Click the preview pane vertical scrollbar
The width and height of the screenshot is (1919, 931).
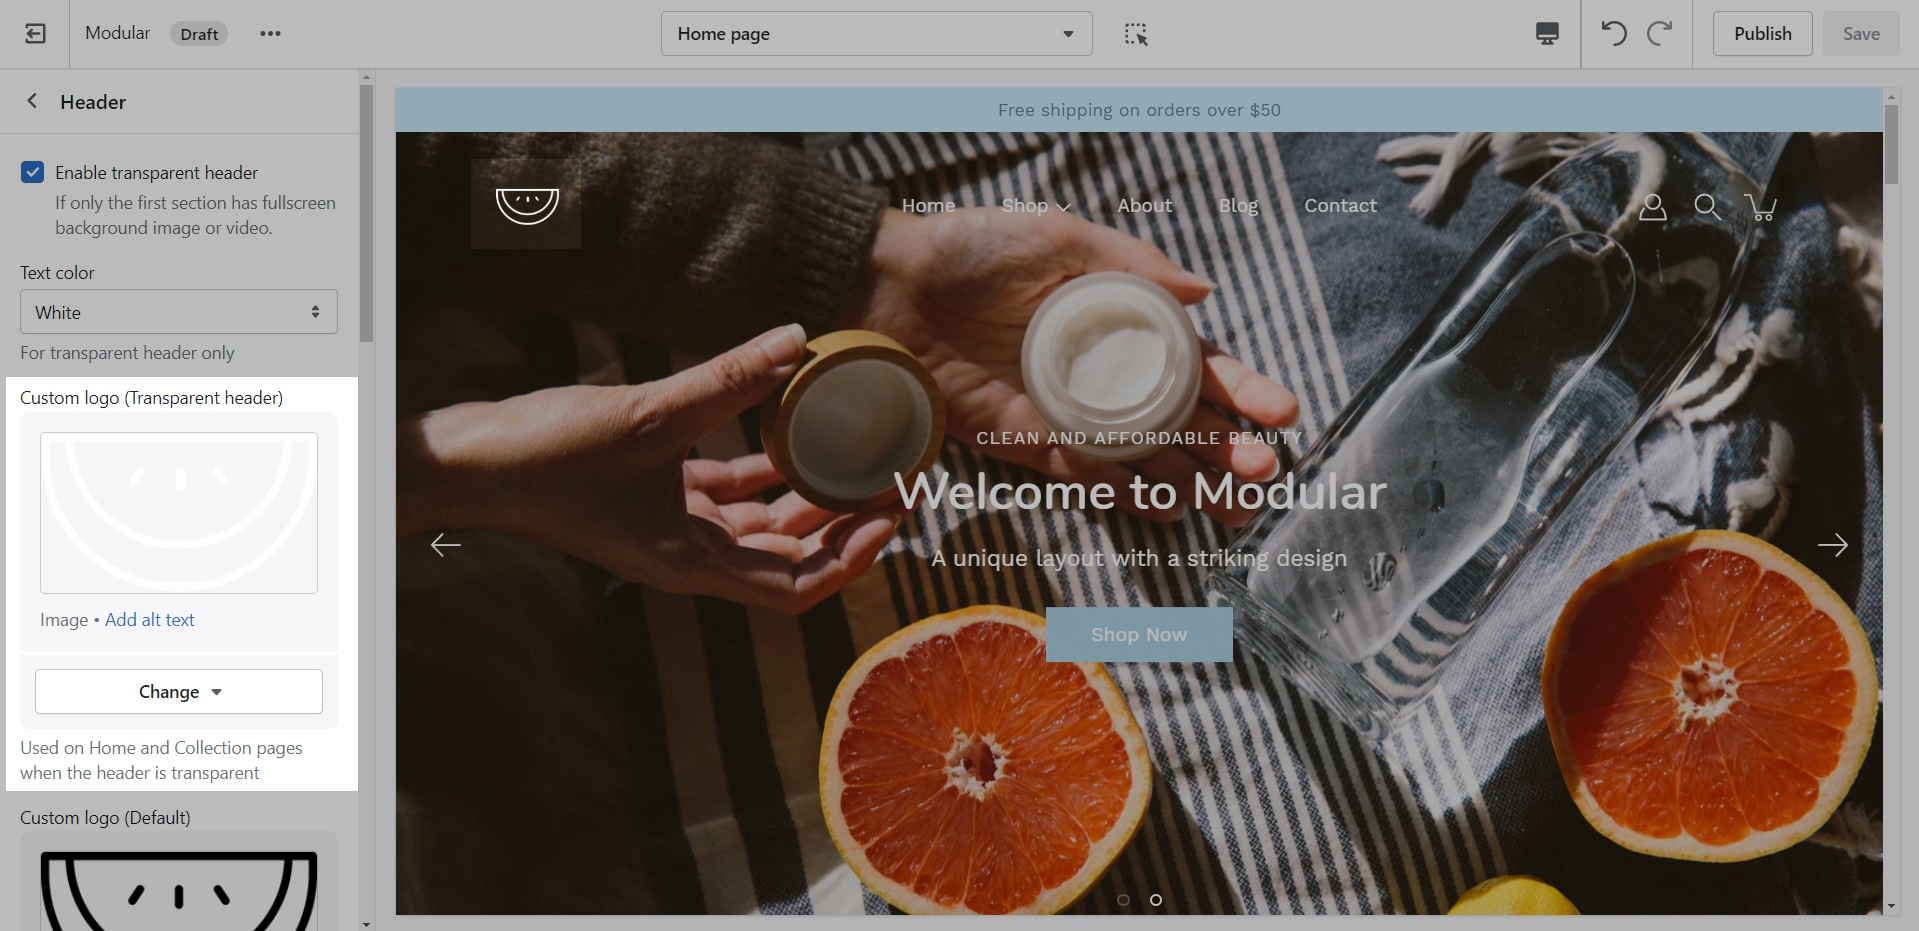click(1891, 145)
